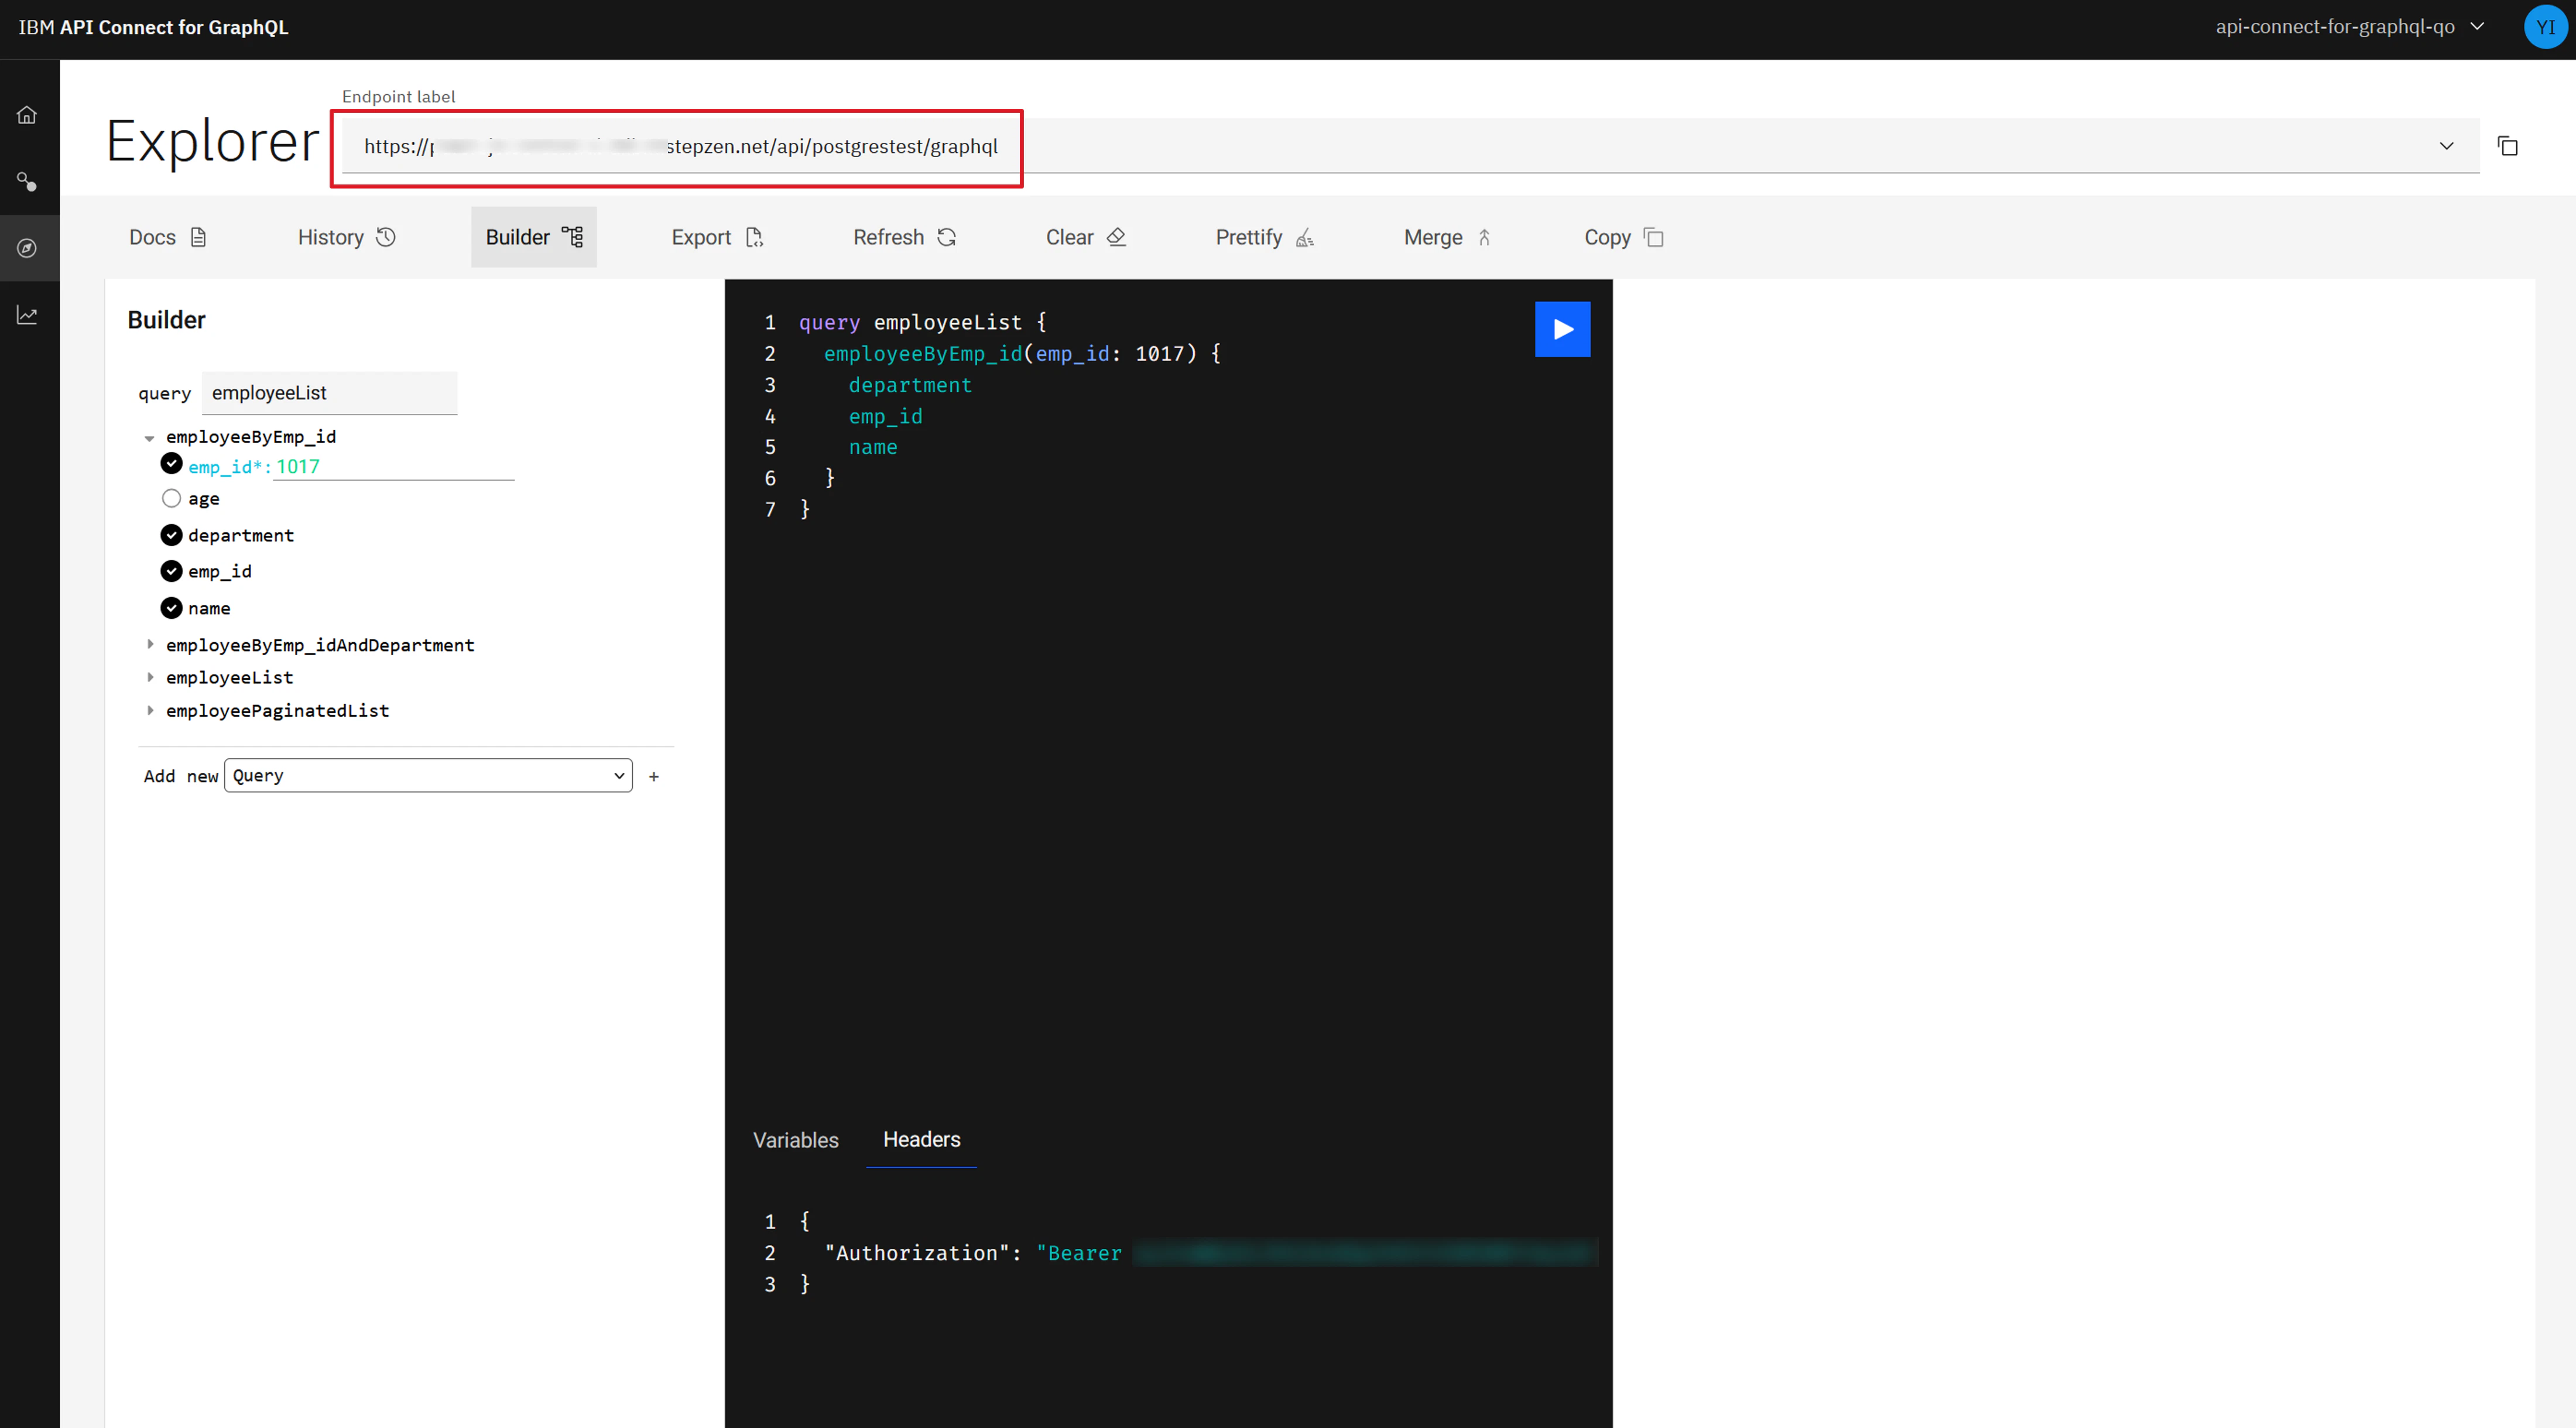The width and height of the screenshot is (2576, 1428).
Task: Open the api-connect-for-graphql-qo account dropdown
Action: click(2349, 27)
